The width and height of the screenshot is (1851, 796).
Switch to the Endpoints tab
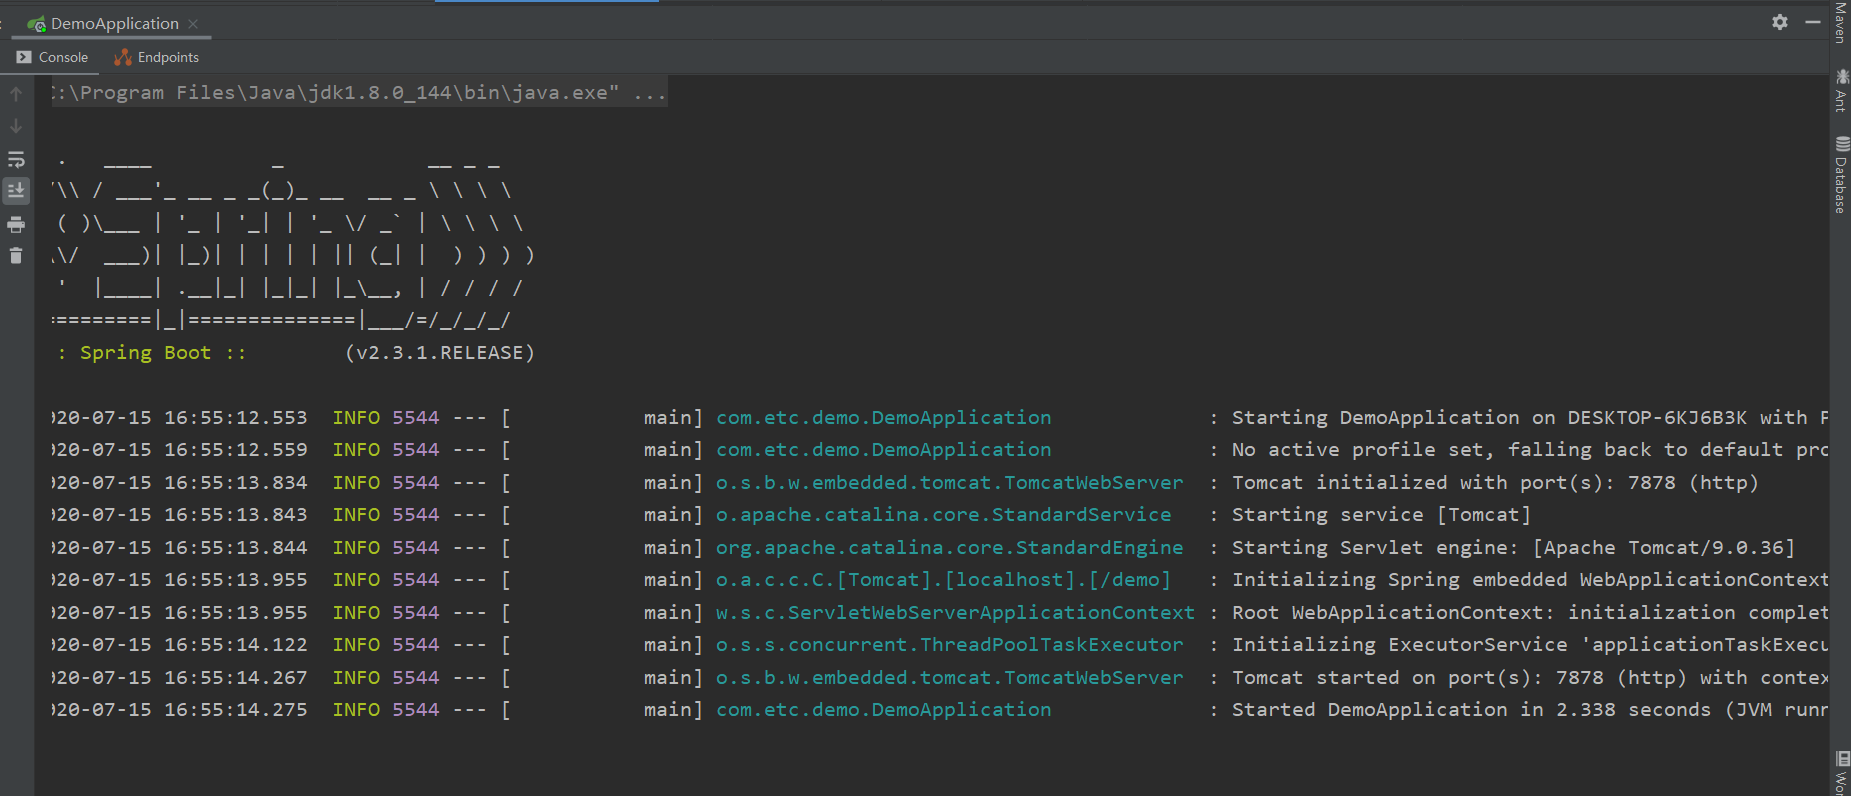pyautogui.click(x=156, y=57)
